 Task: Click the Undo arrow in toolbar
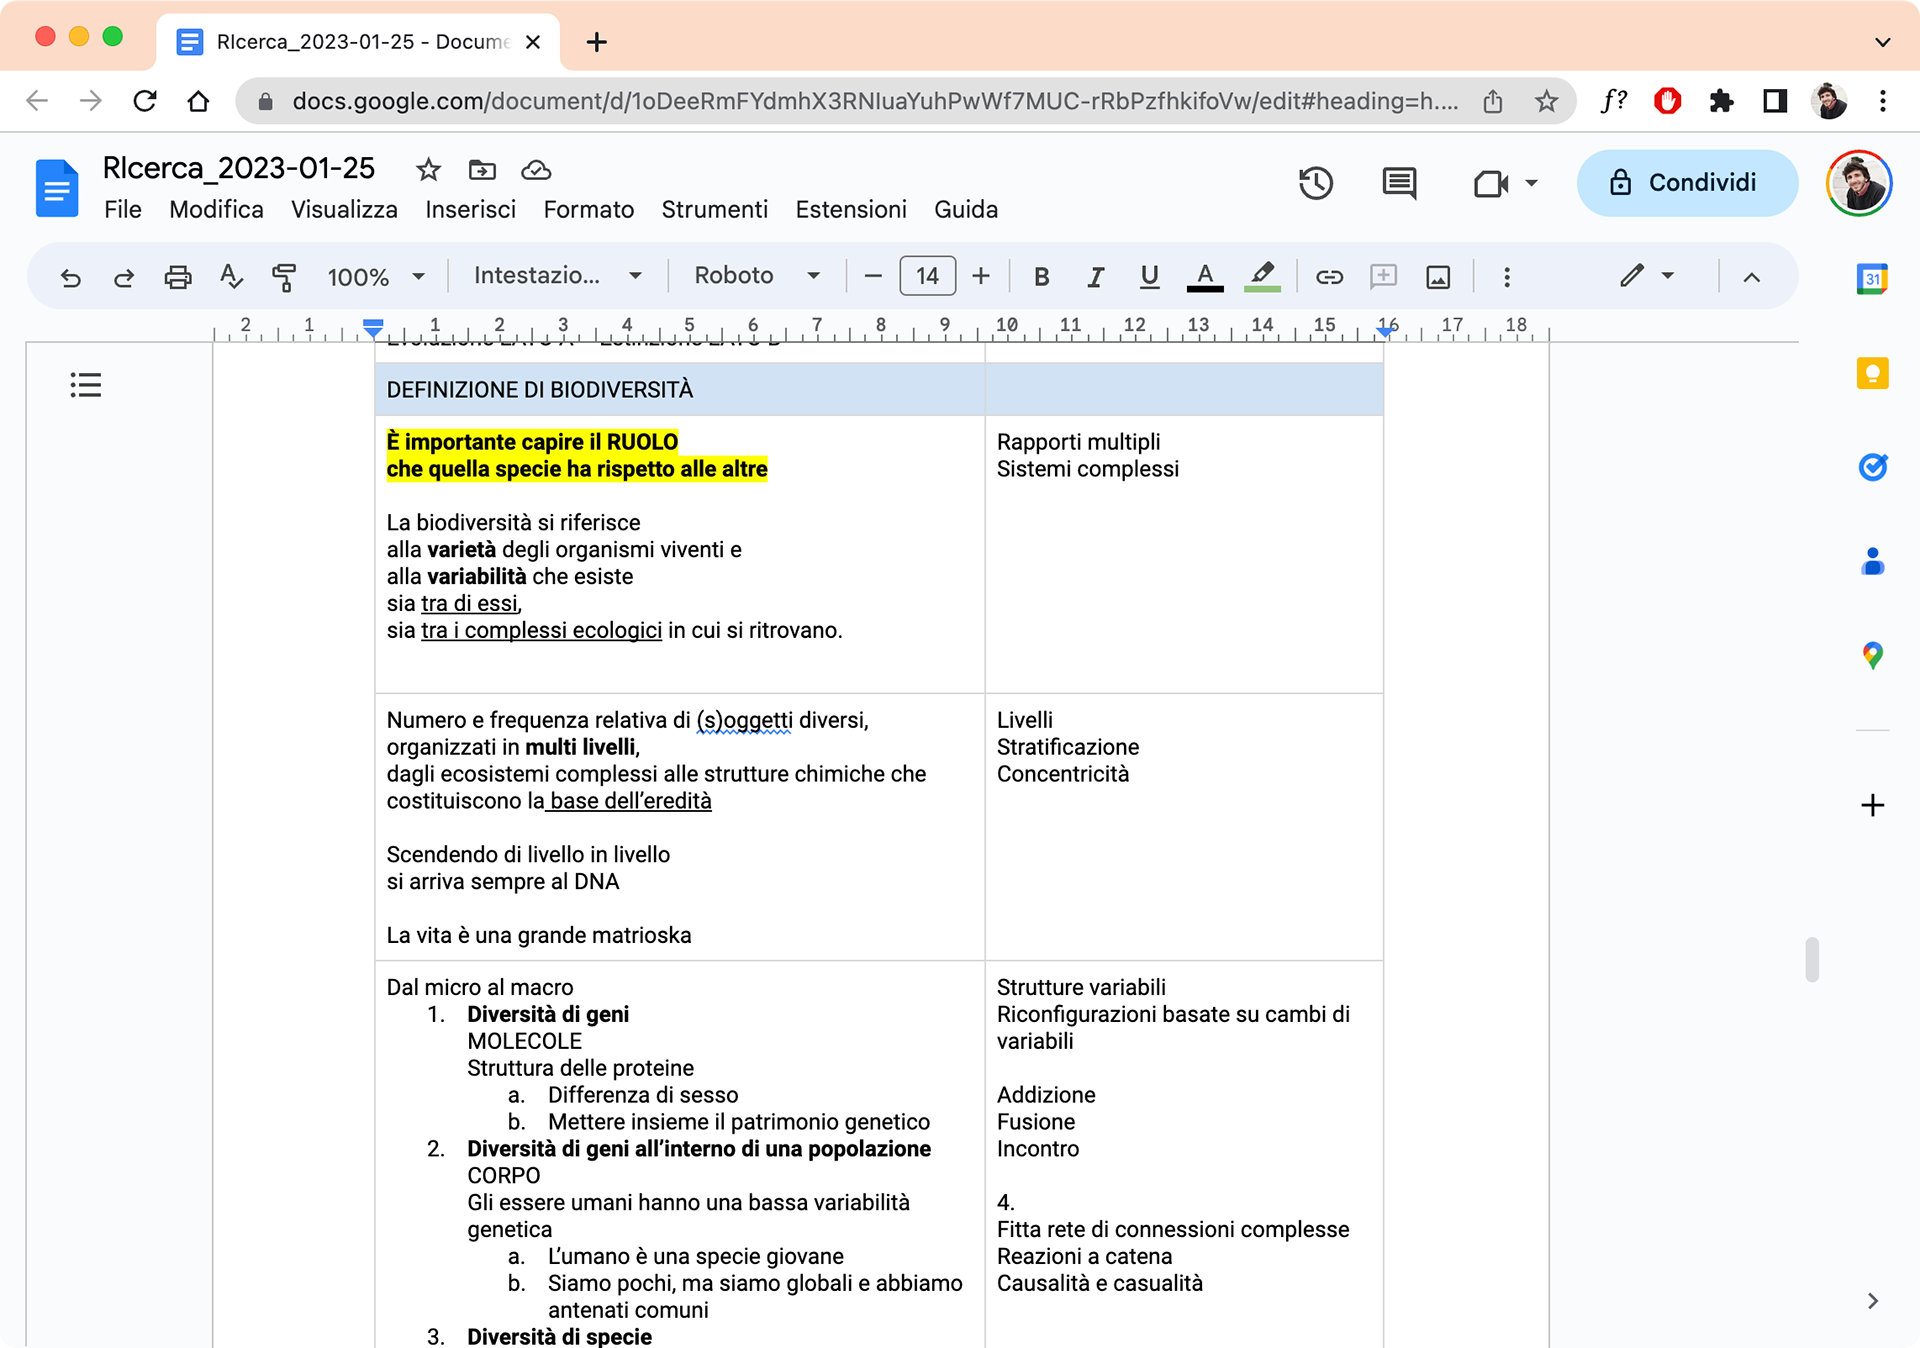coord(70,277)
